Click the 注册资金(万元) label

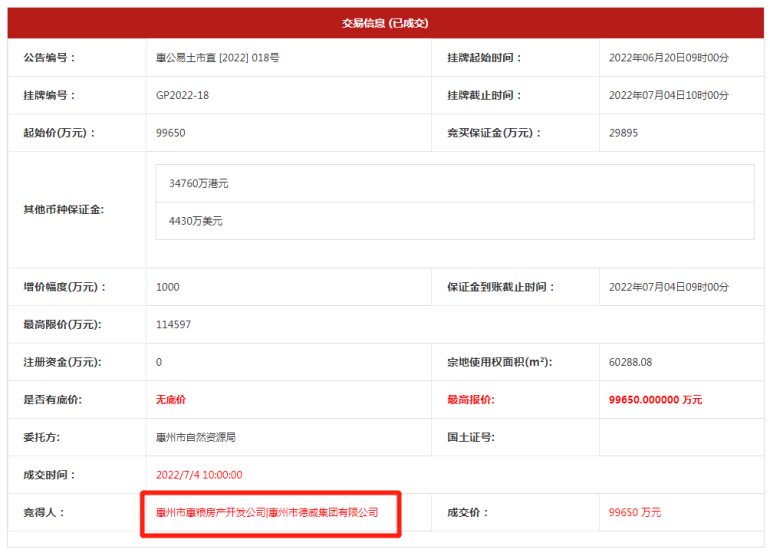coord(62,362)
